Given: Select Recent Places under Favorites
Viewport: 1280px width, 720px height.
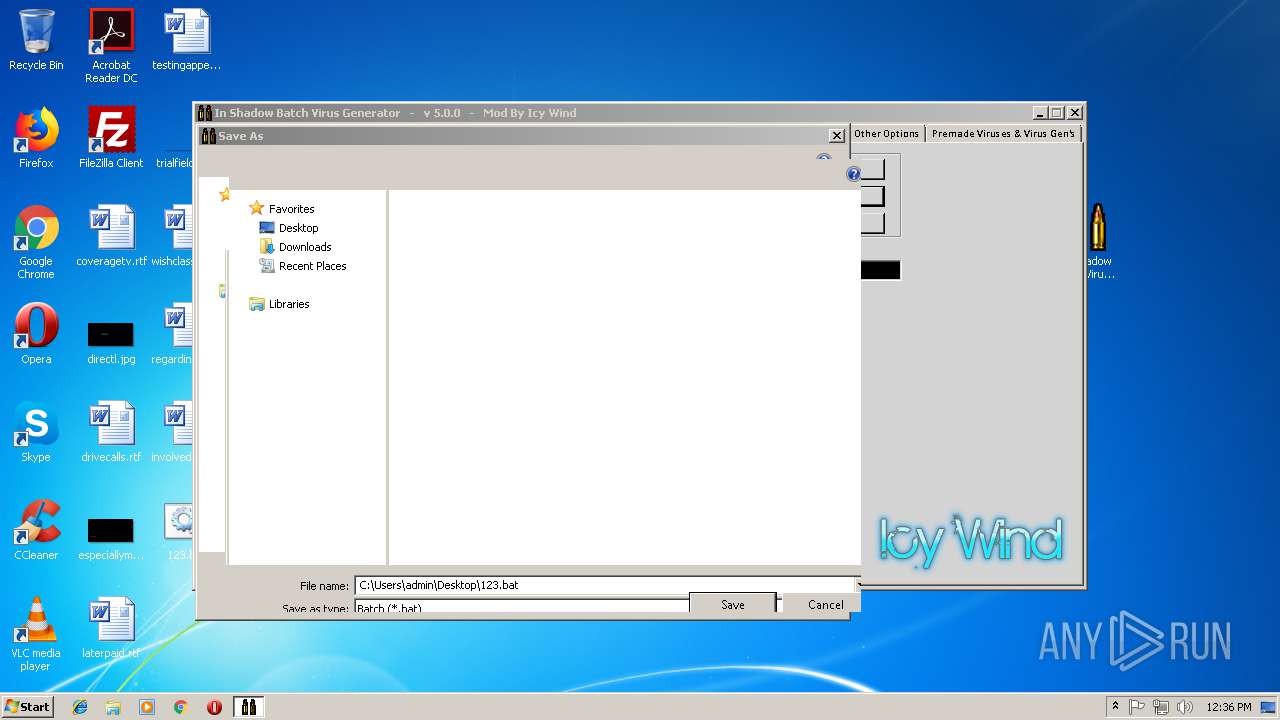Looking at the screenshot, I should point(312,266).
